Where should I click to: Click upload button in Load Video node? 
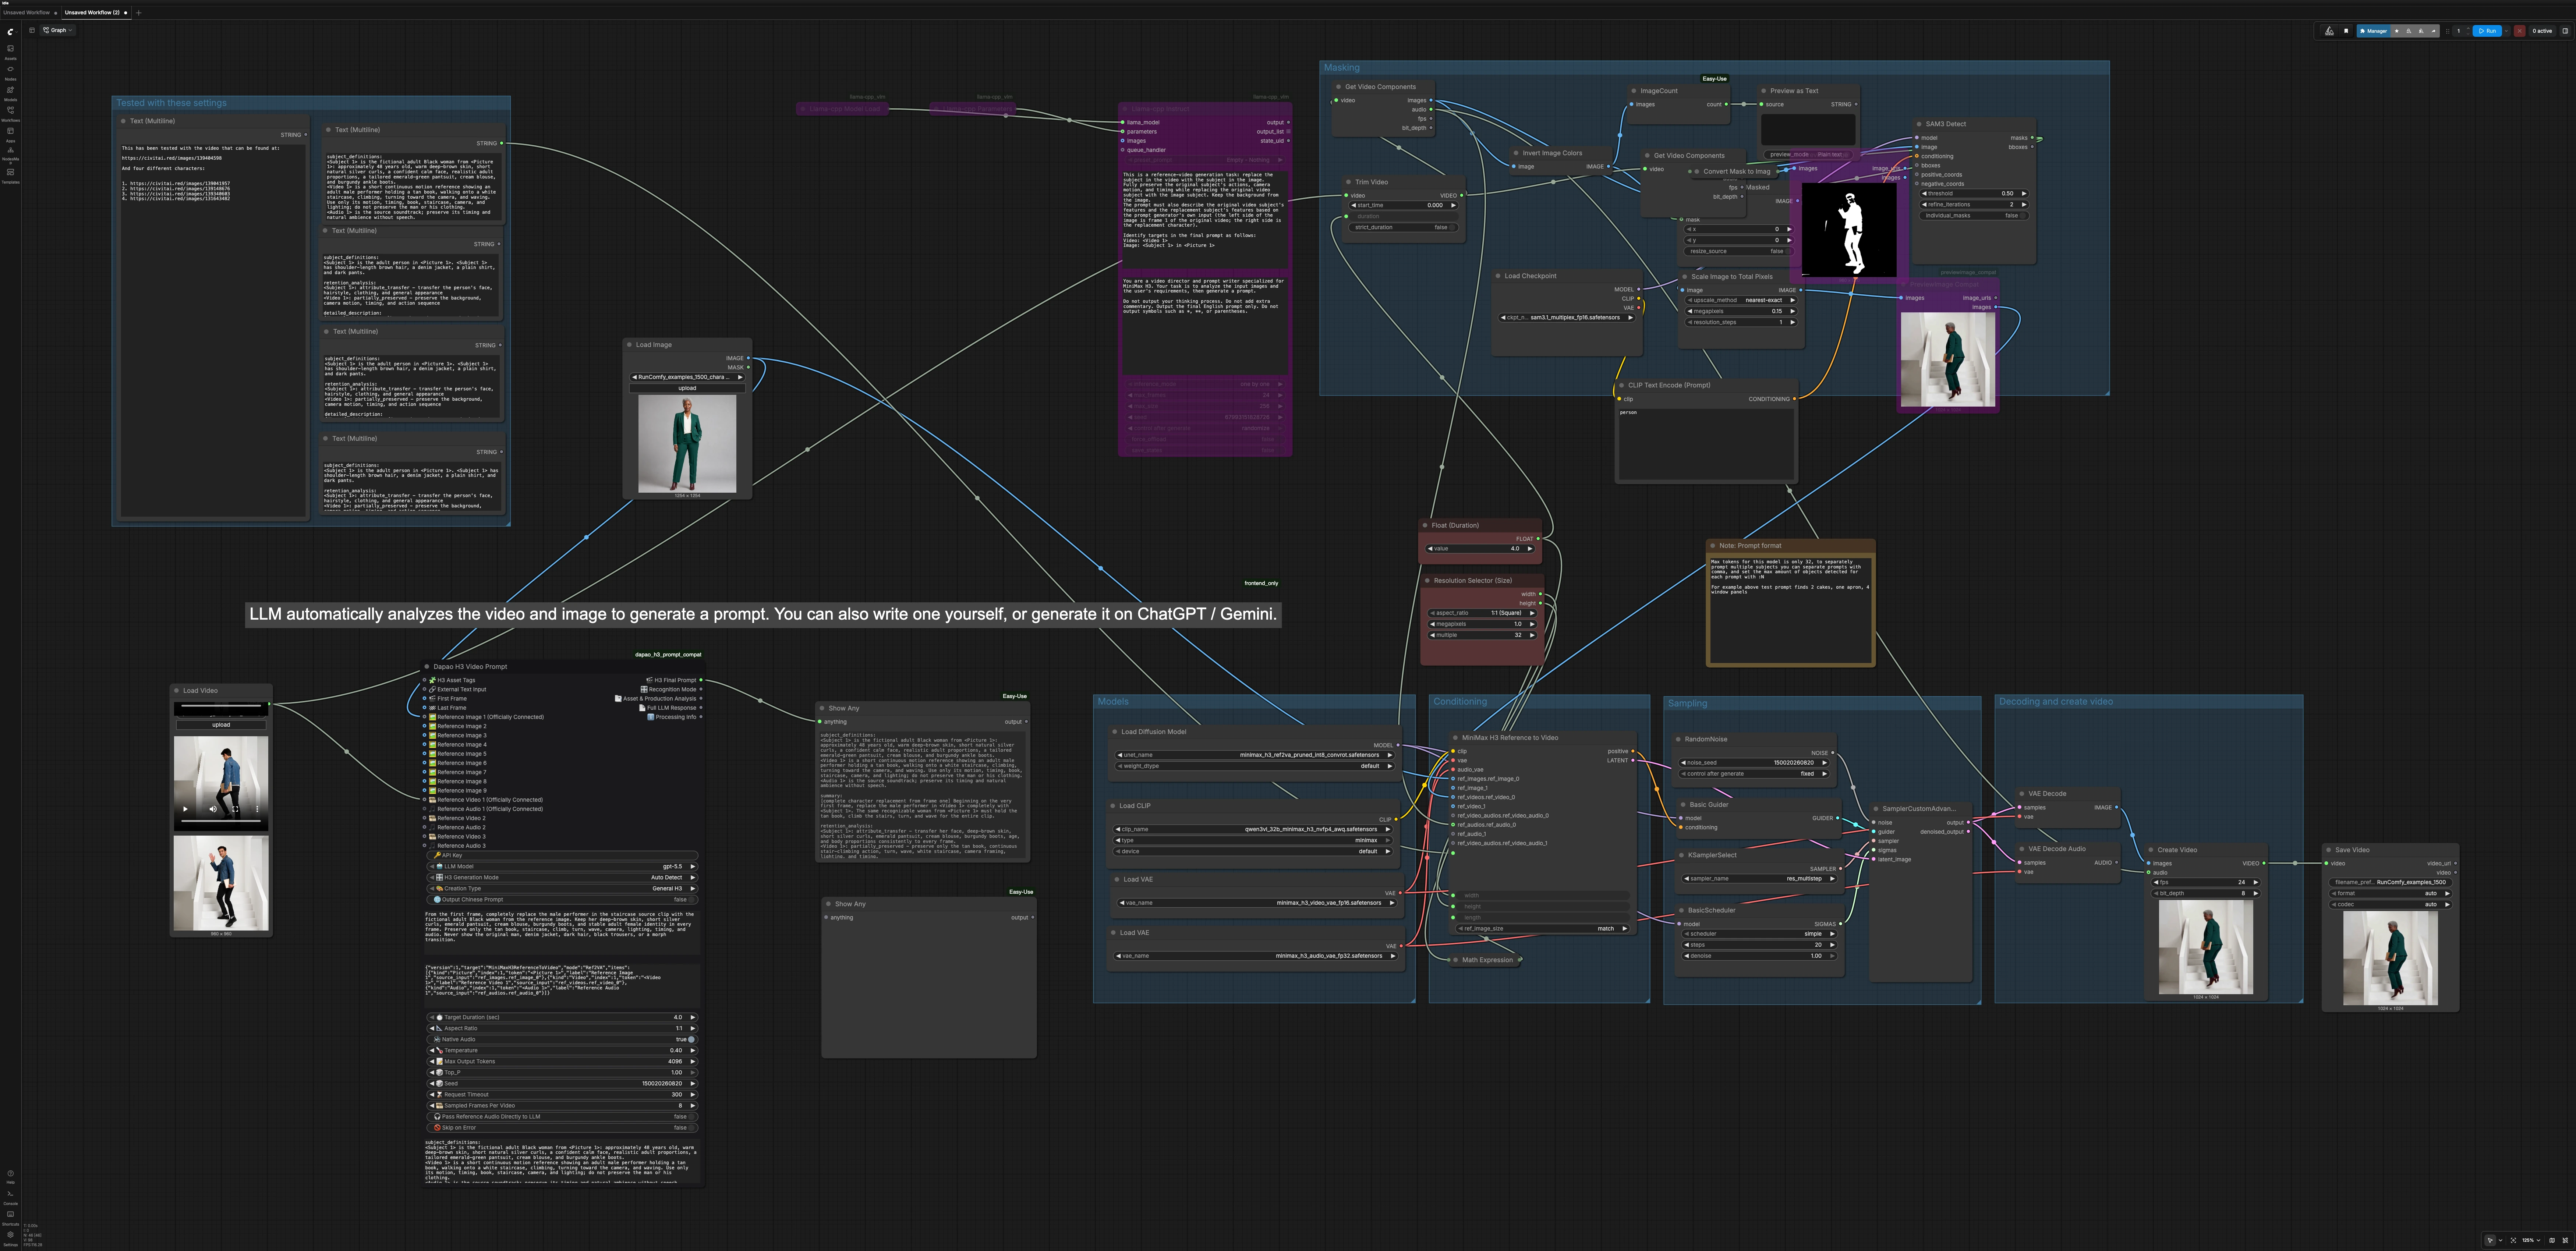[x=221, y=725]
